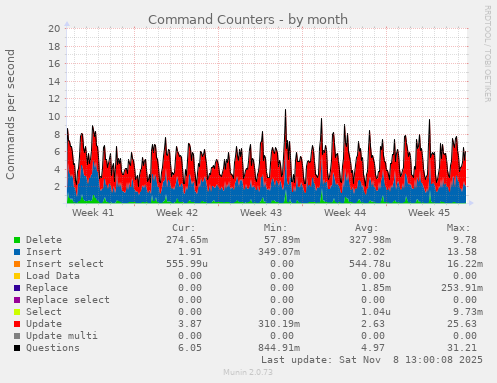Click the 'Week 41' x-axis label
This screenshot has height=383, width=497.
click(x=93, y=213)
